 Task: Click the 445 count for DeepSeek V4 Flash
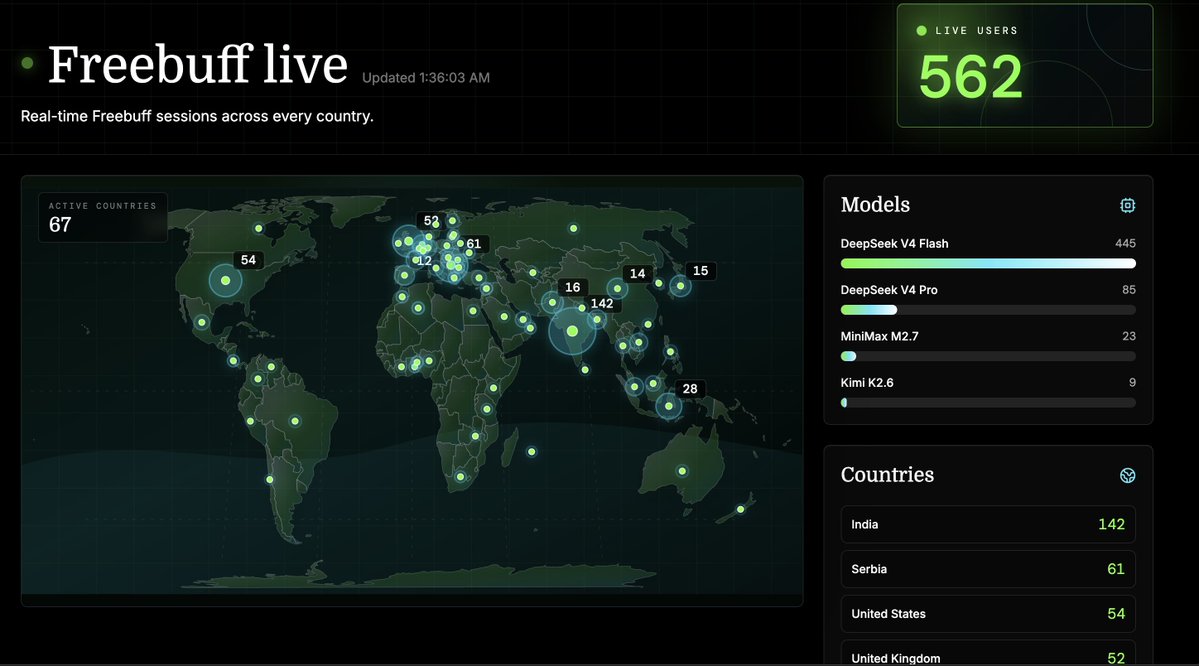pos(1125,244)
